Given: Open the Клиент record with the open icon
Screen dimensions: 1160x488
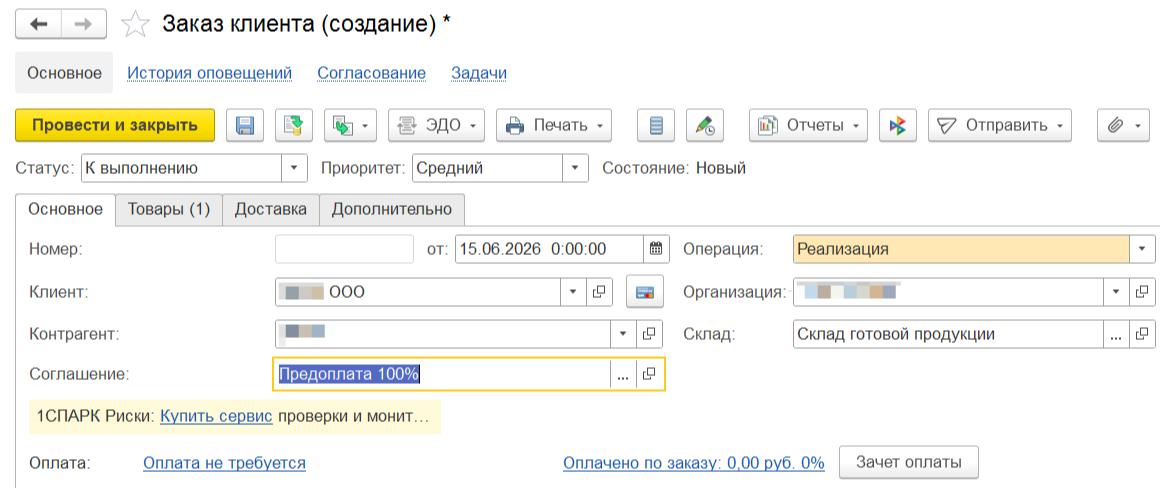Looking at the screenshot, I should click(599, 292).
